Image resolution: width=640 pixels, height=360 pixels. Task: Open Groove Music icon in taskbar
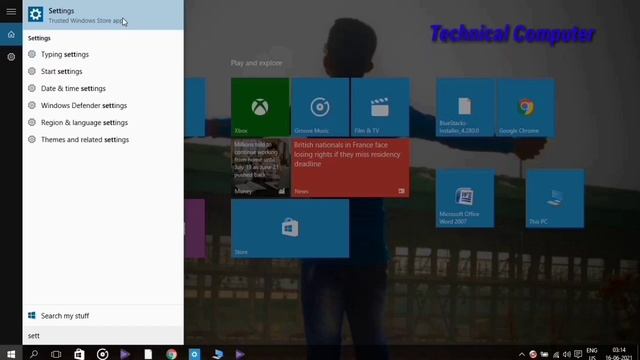tap(102, 354)
